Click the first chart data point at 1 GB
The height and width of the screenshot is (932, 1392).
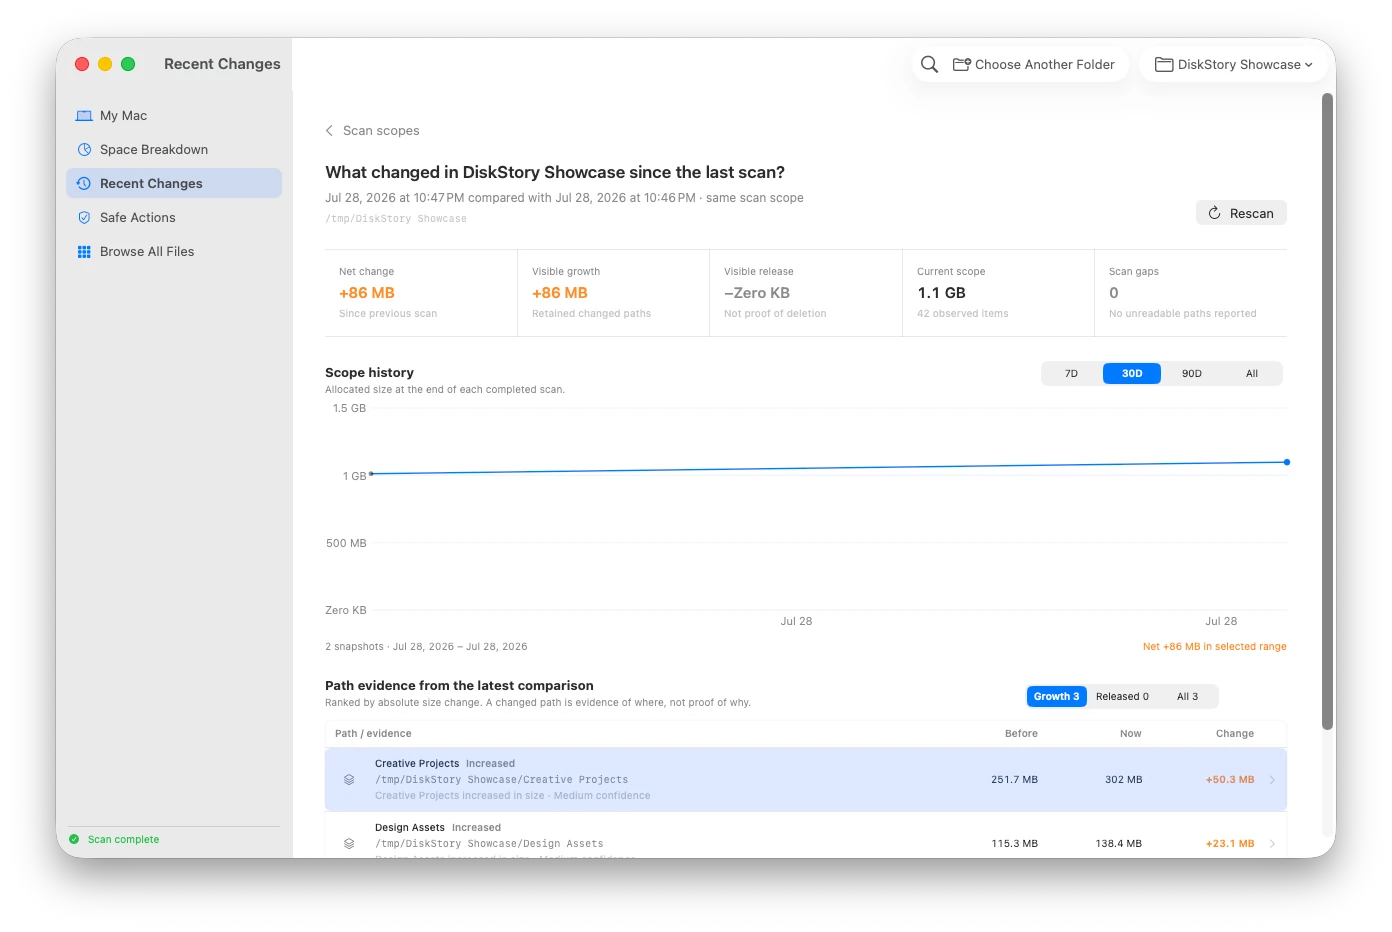[x=371, y=474]
